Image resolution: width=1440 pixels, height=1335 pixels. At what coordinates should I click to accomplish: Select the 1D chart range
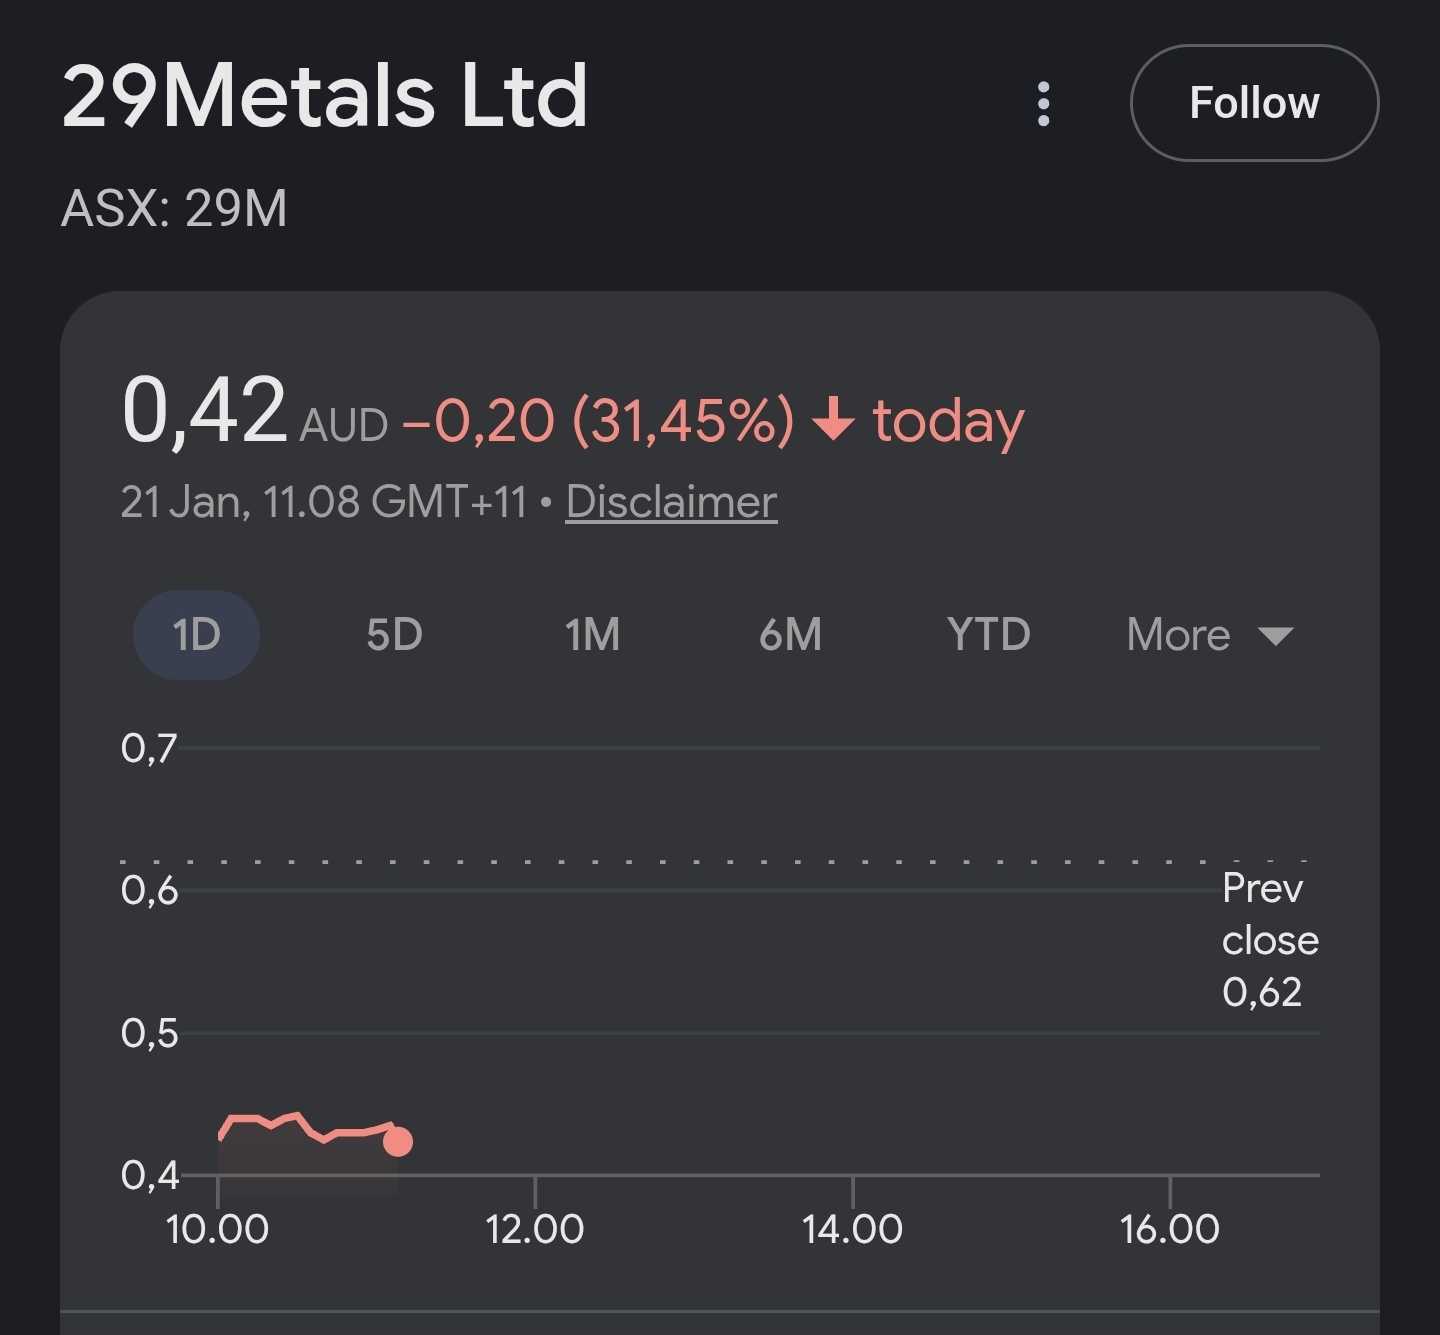tap(196, 635)
